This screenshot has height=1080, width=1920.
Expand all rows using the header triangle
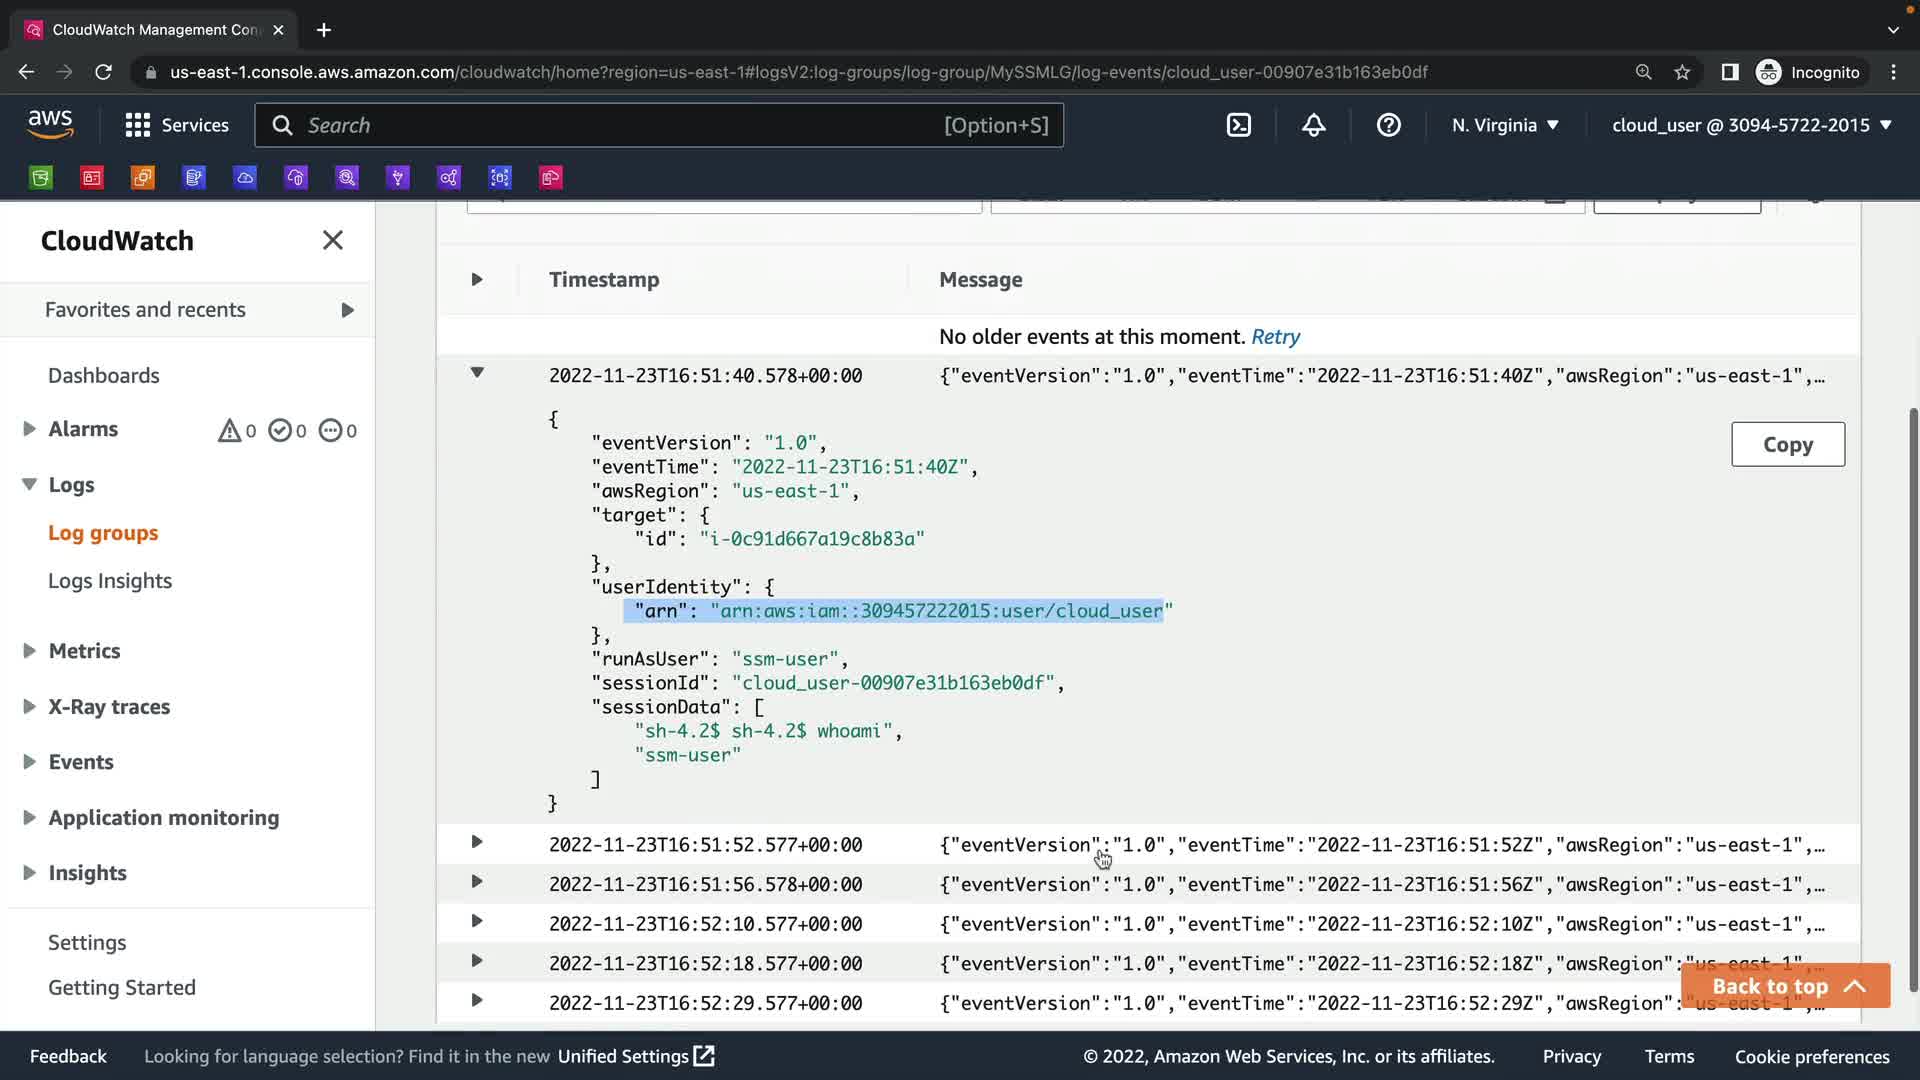tap(477, 279)
